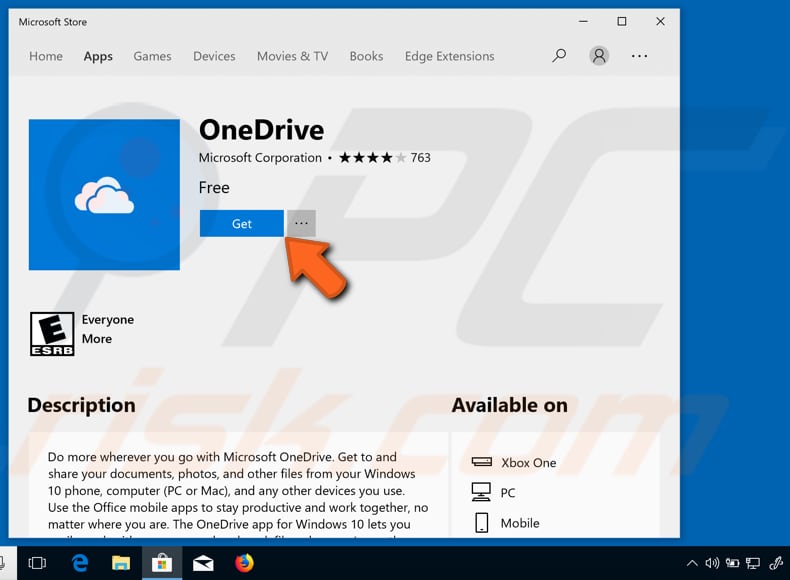Switch to the Games tab
The image size is (790, 580).
(x=152, y=56)
